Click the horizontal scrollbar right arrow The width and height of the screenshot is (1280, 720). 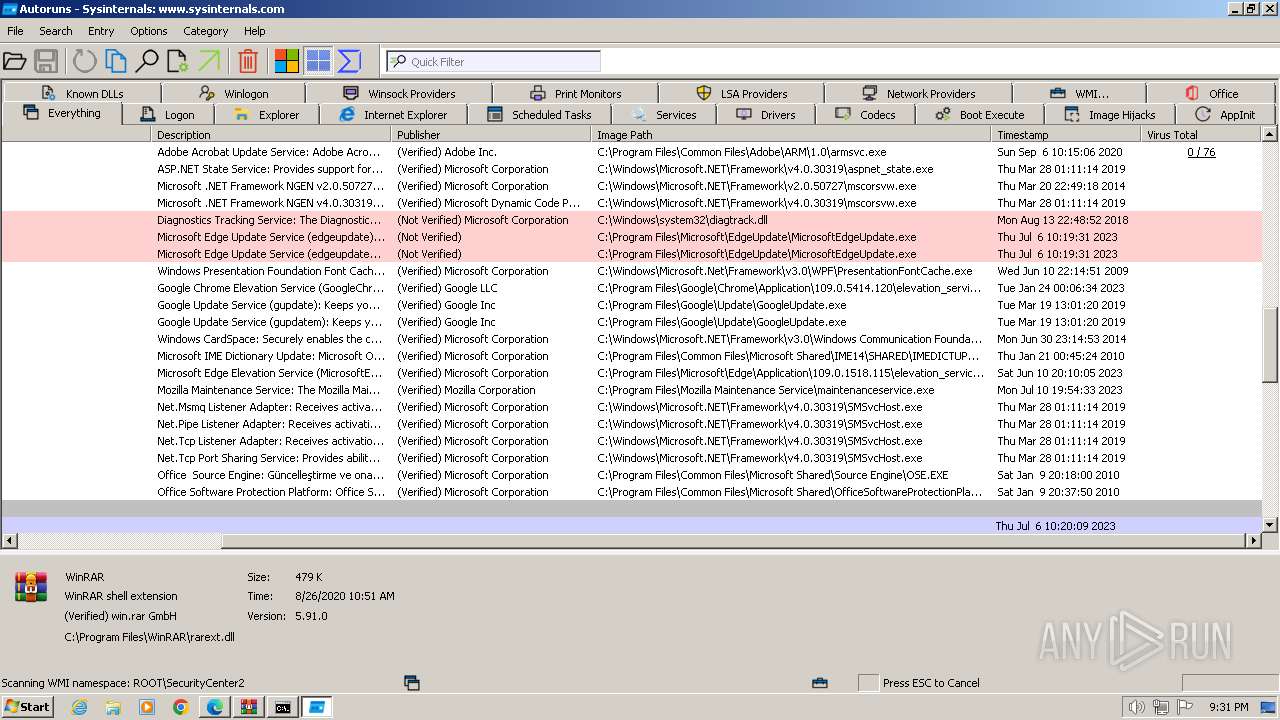(x=1254, y=540)
